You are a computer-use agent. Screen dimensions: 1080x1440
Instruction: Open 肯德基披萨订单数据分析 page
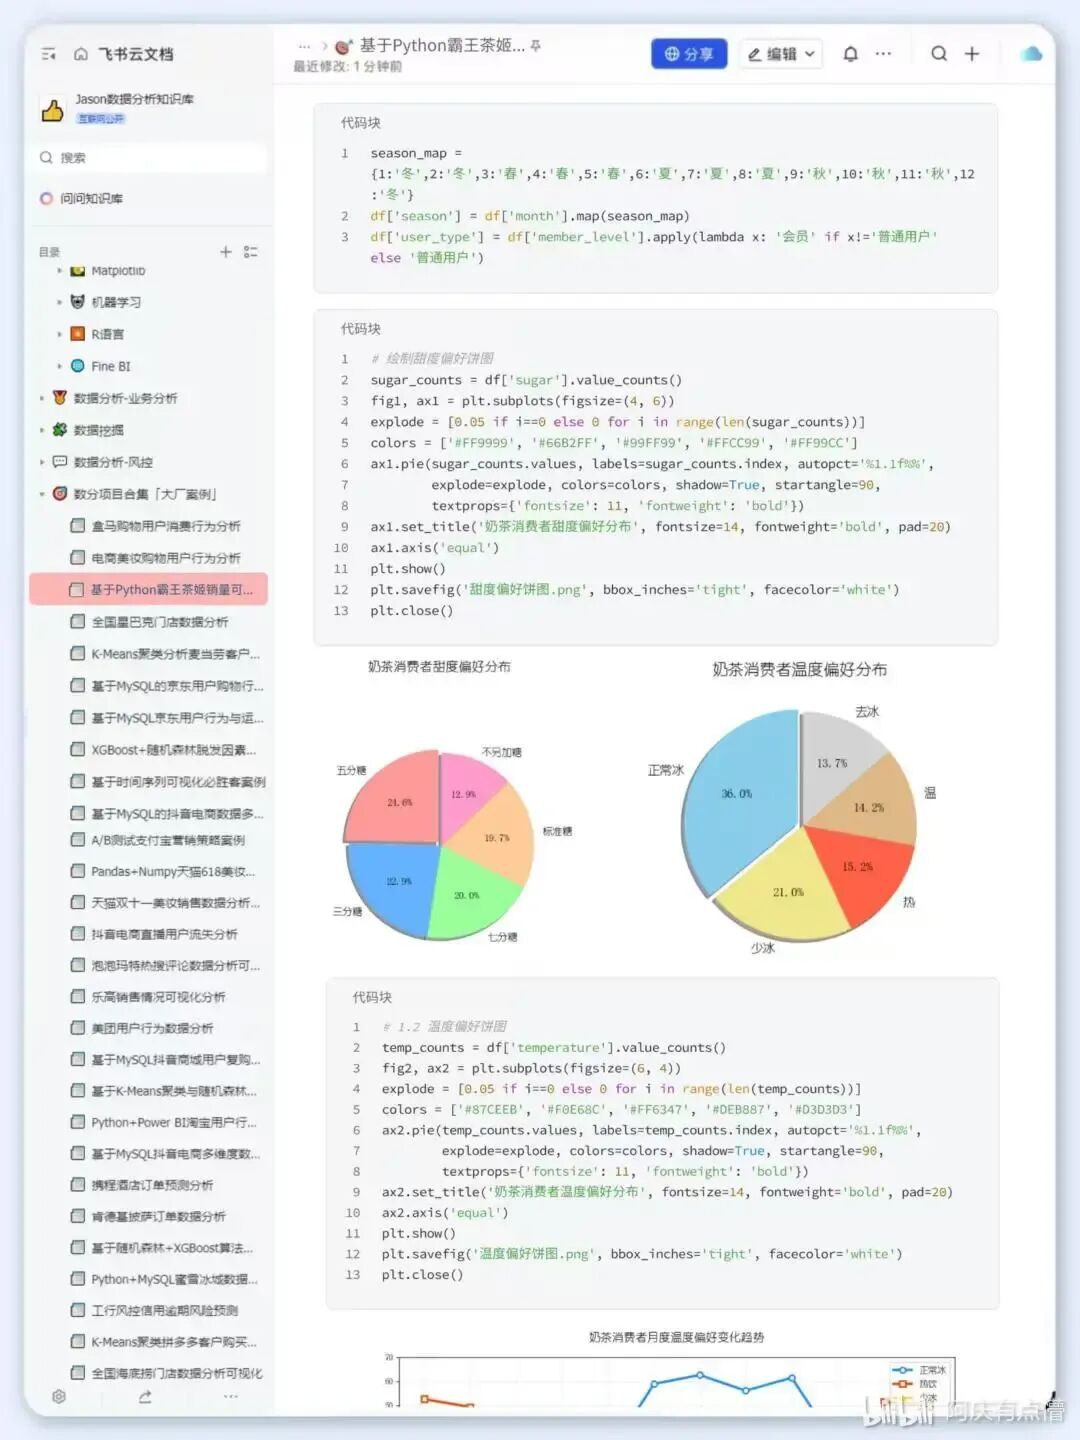(x=158, y=1217)
